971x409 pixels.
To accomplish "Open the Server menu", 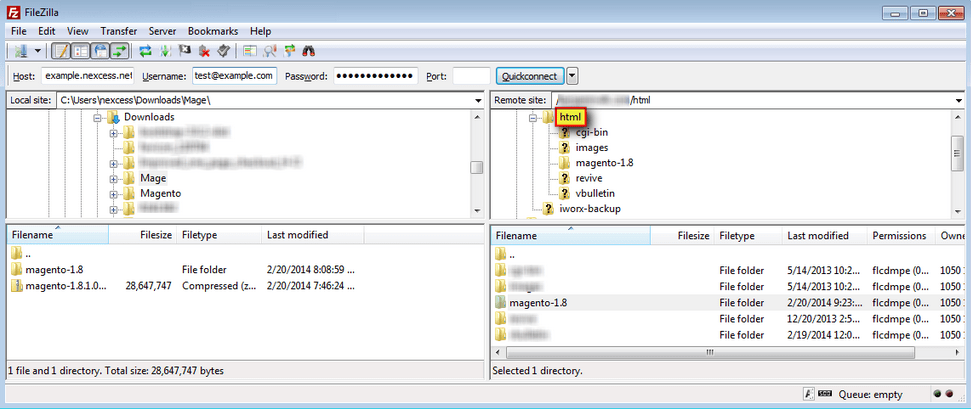I will tap(162, 31).
